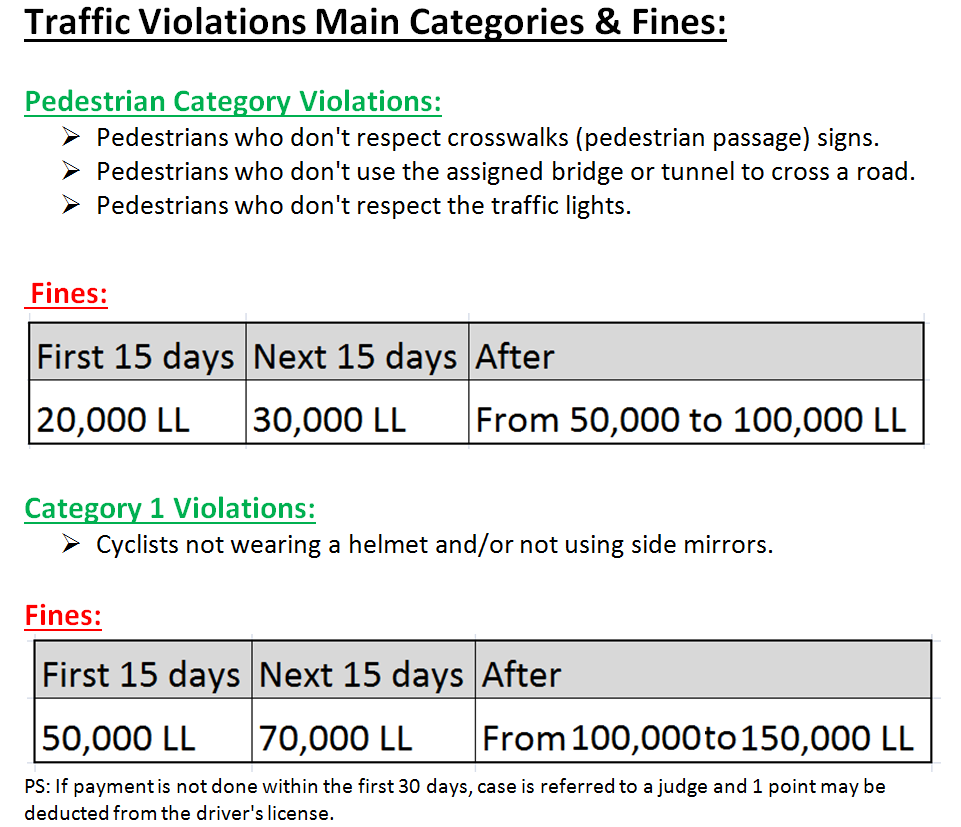The height and width of the screenshot is (827, 961).
Task: Select the Pedestrian Category Violations heading
Action: point(233,102)
